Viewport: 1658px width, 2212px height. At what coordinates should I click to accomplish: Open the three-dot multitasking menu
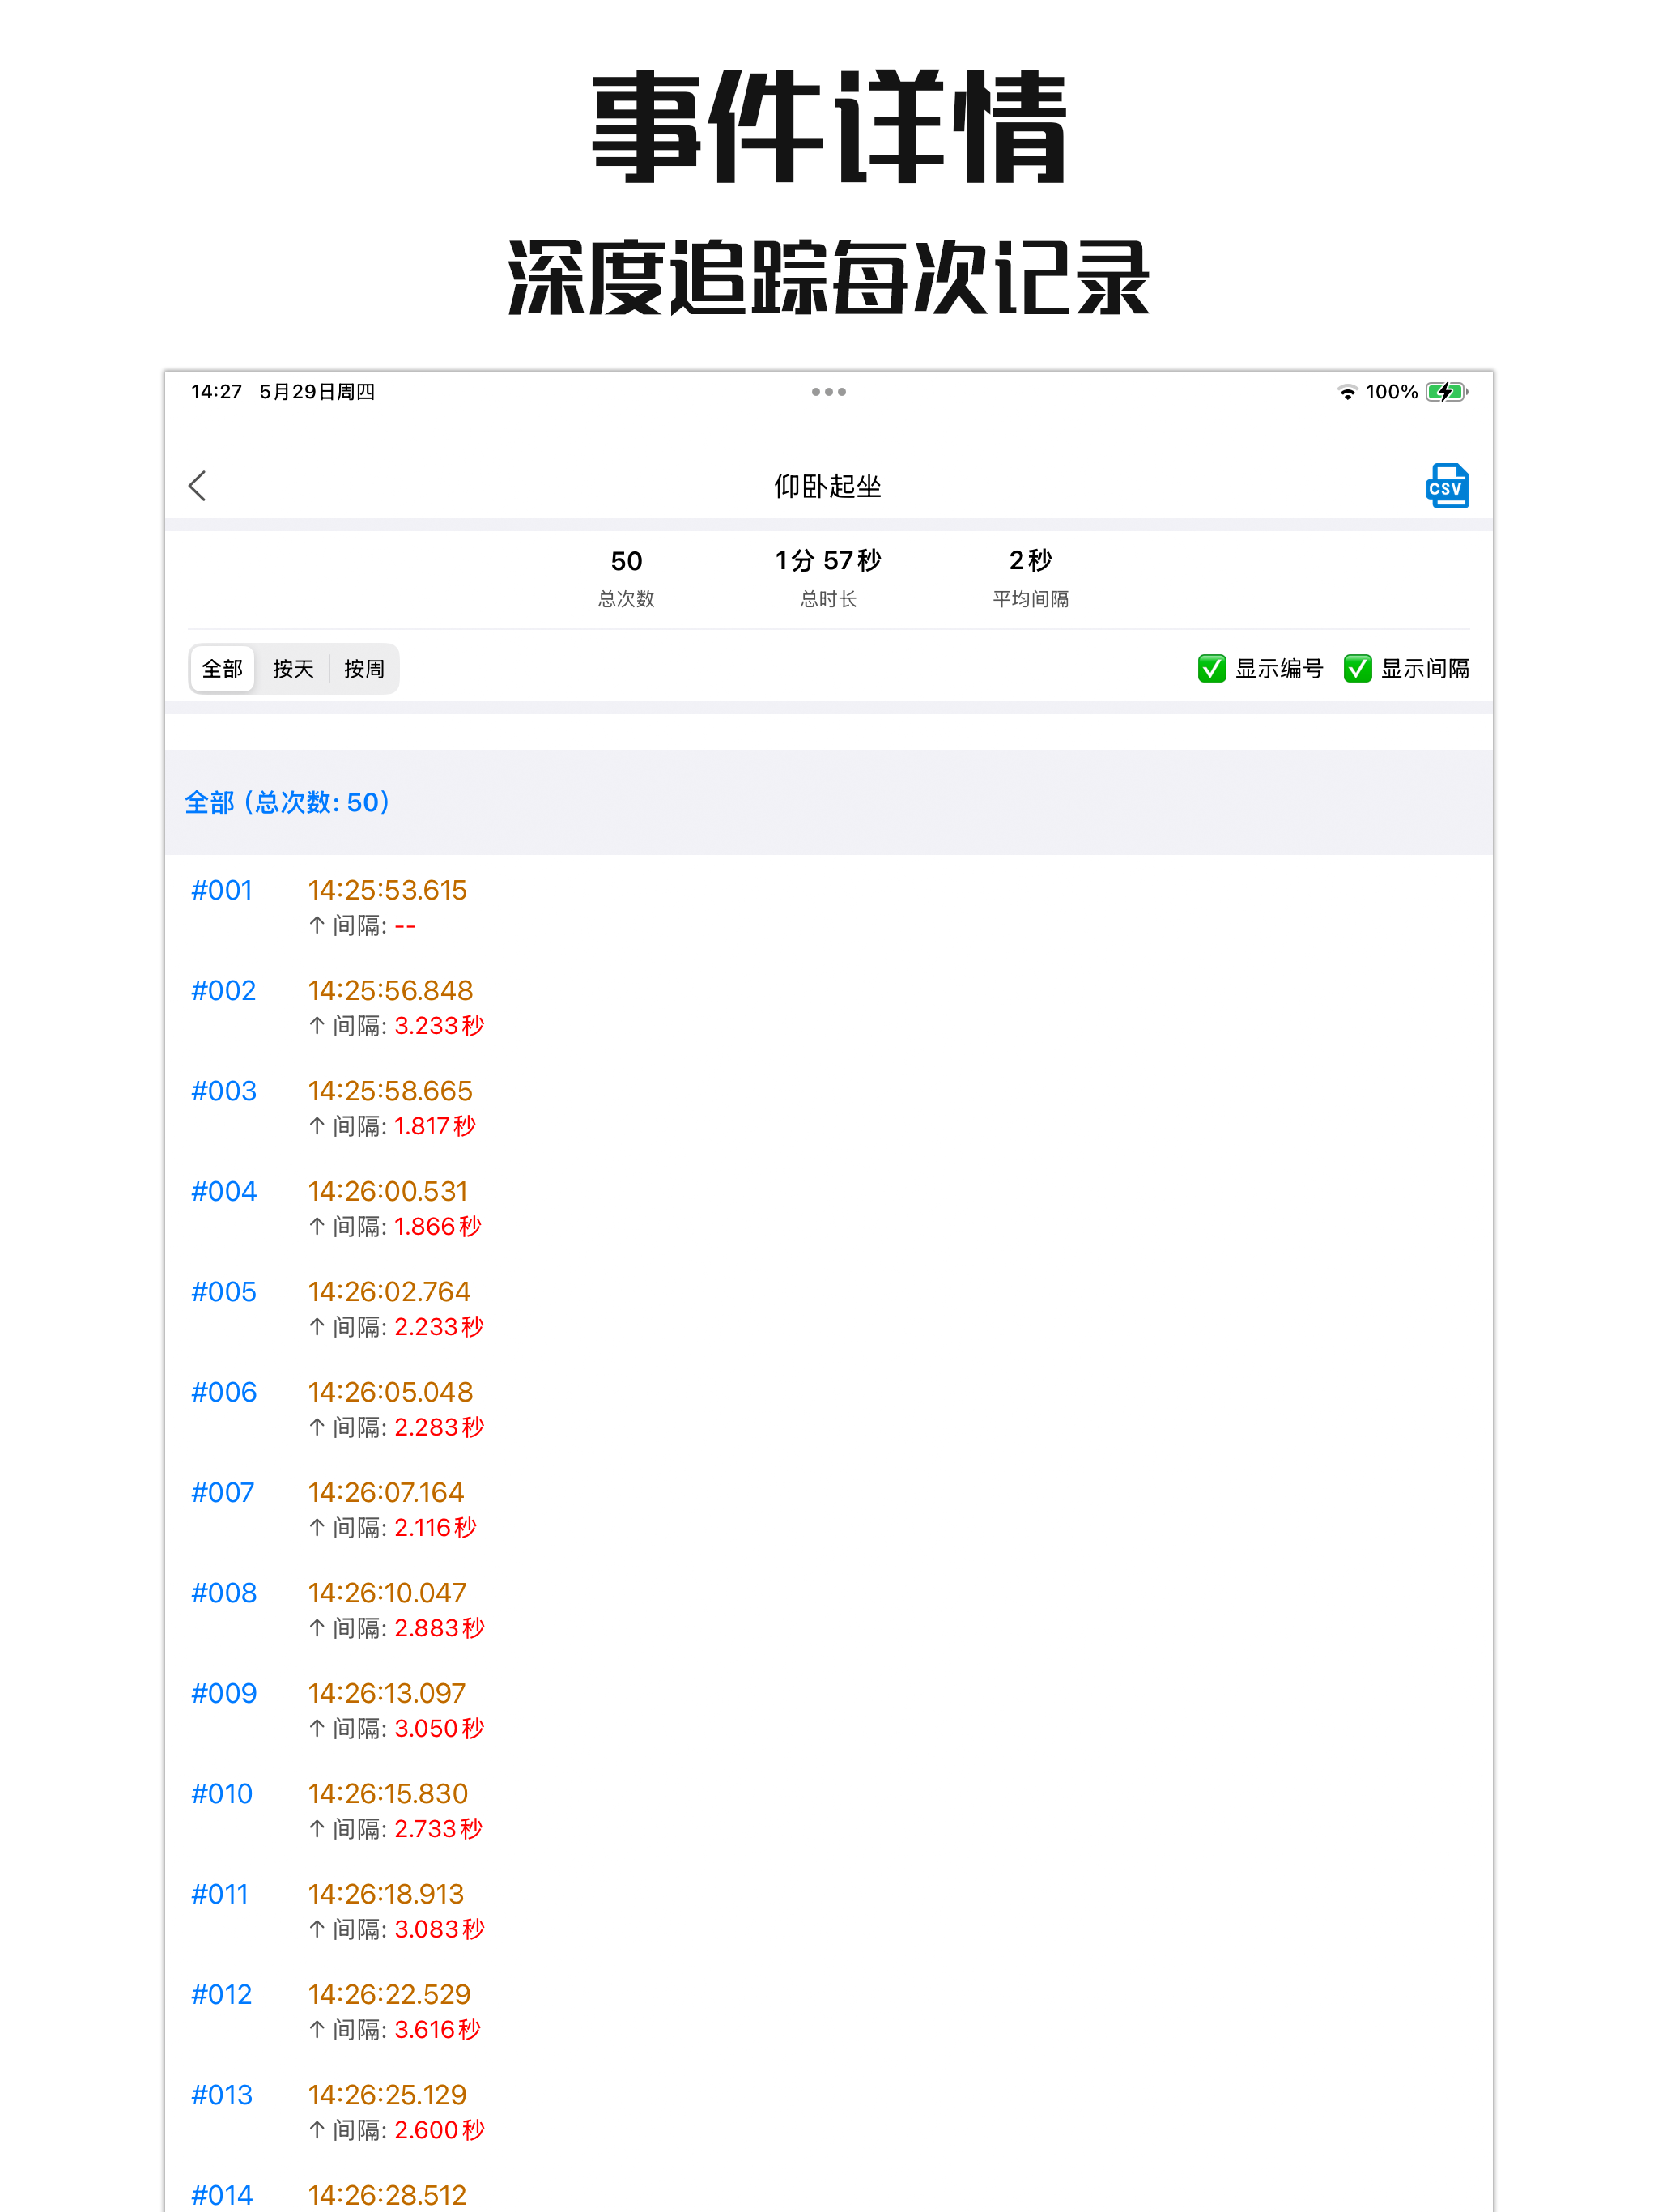point(828,392)
